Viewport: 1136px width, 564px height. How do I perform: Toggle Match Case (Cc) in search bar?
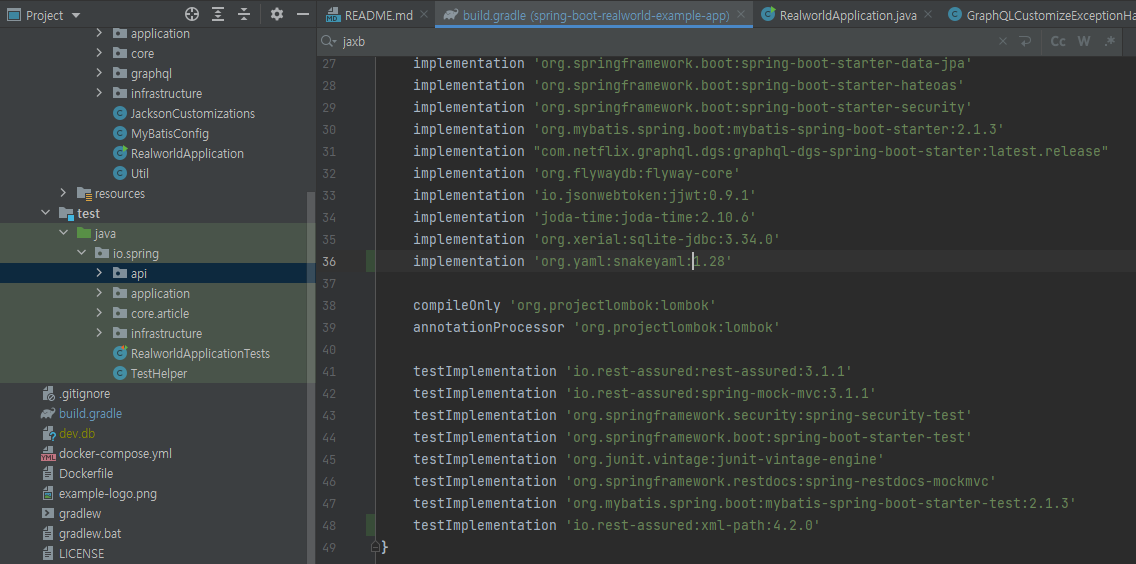coord(1058,42)
